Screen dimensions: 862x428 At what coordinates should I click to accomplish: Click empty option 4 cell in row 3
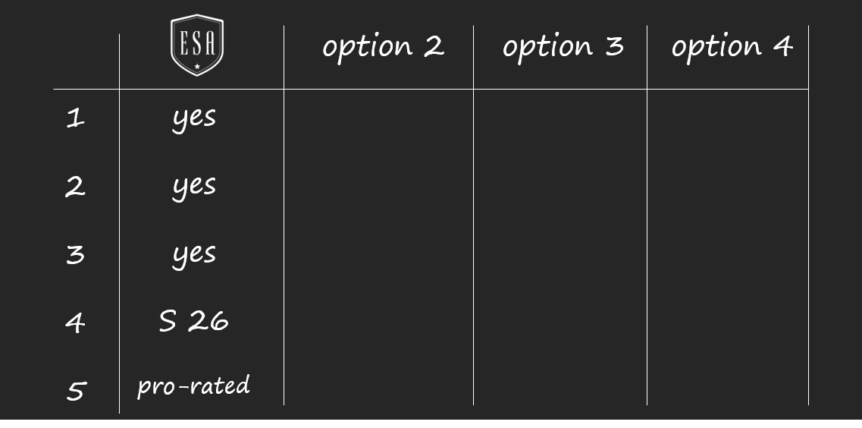[728, 254]
